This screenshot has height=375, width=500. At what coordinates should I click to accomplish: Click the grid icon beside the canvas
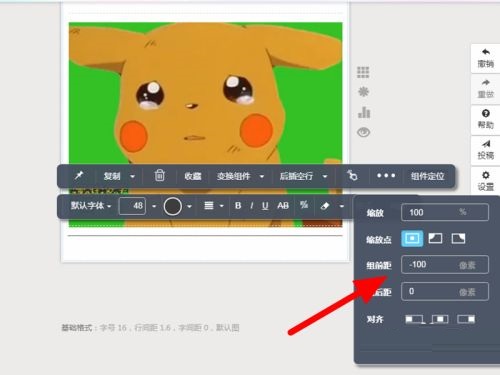click(x=363, y=72)
